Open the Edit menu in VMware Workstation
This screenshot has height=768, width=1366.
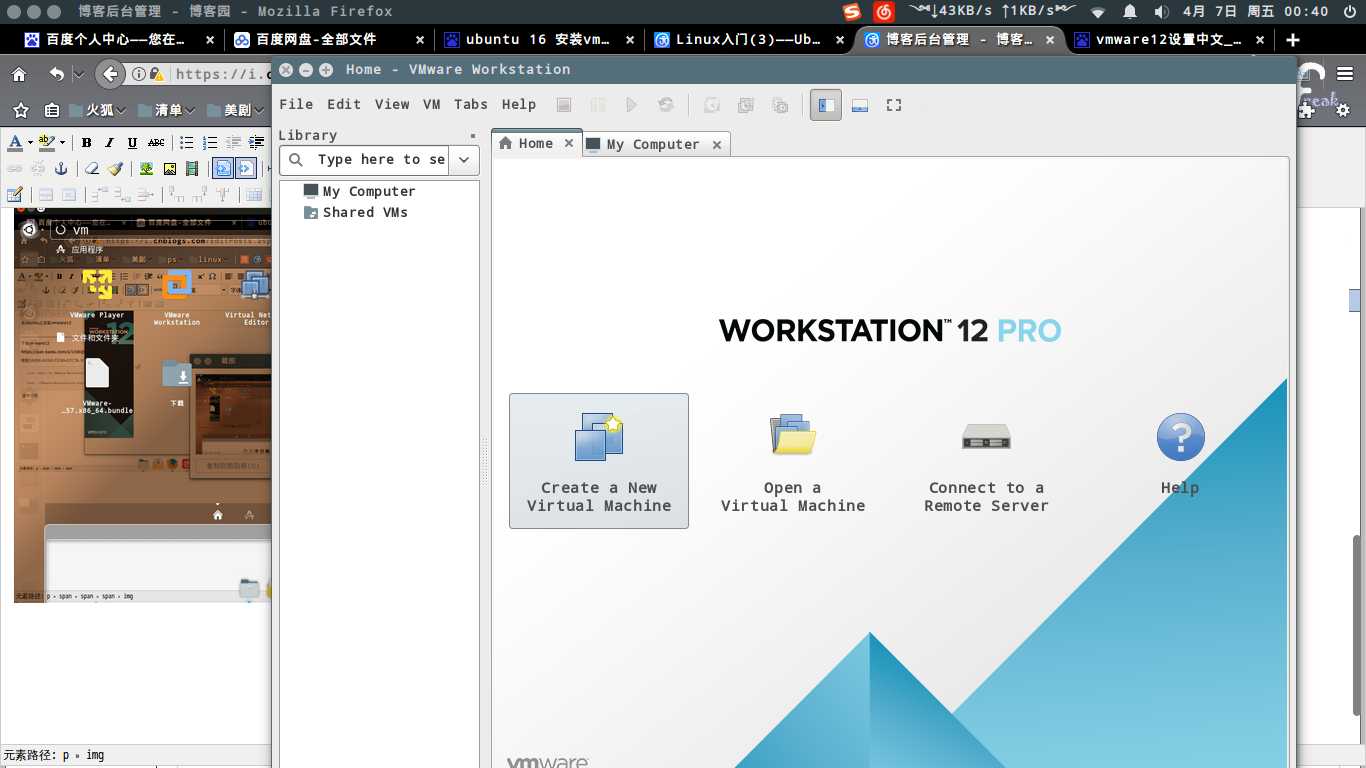tap(343, 104)
